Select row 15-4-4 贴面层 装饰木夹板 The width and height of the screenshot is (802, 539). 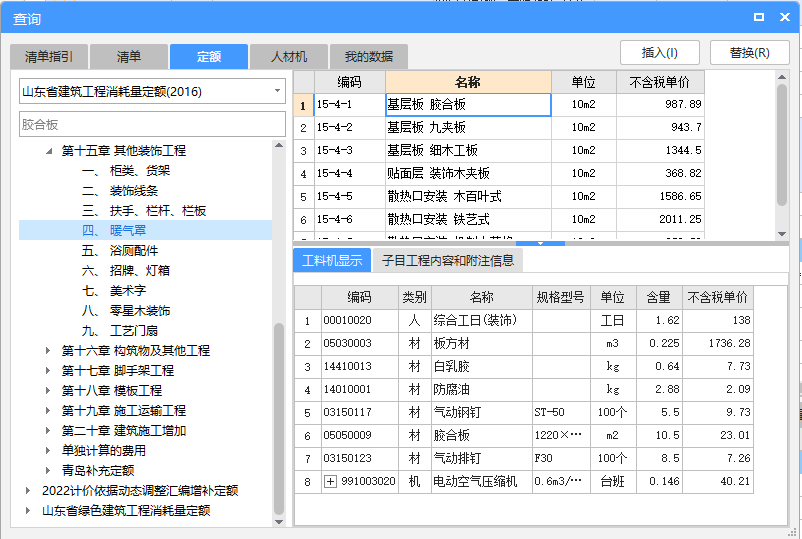(x=499, y=173)
